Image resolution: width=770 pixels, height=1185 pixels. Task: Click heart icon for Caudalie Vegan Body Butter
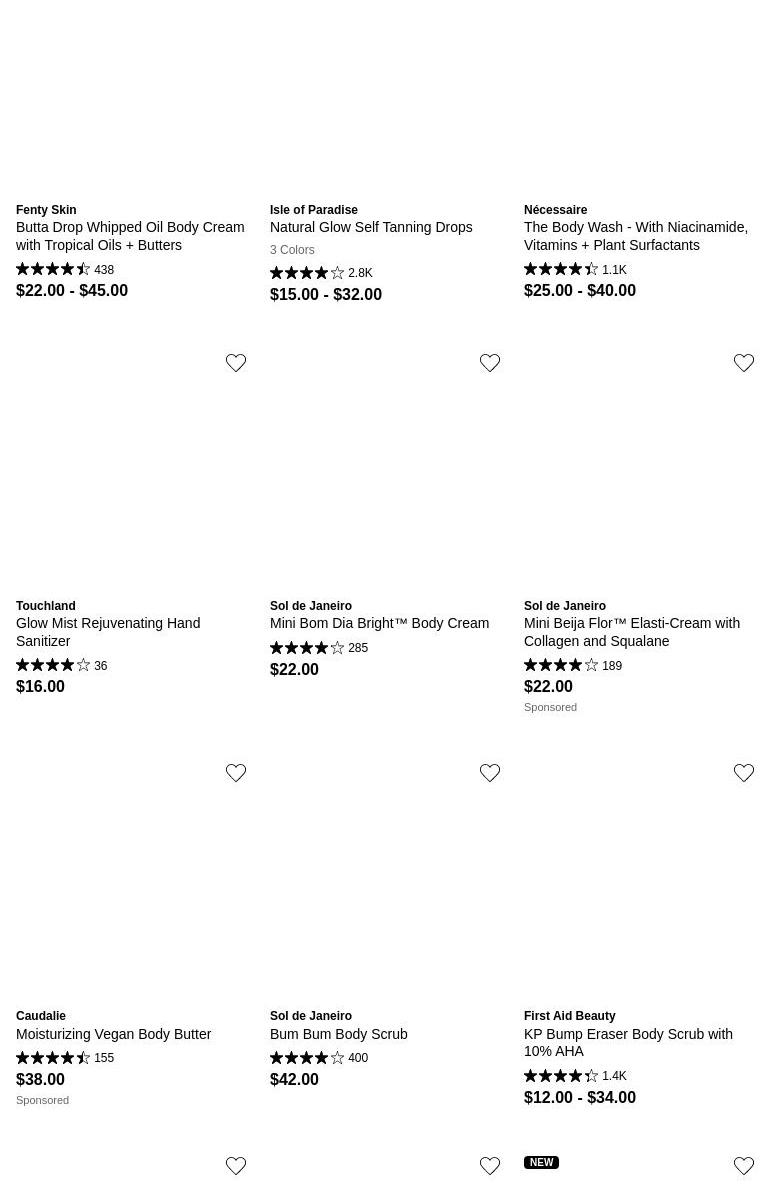(236, 773)
